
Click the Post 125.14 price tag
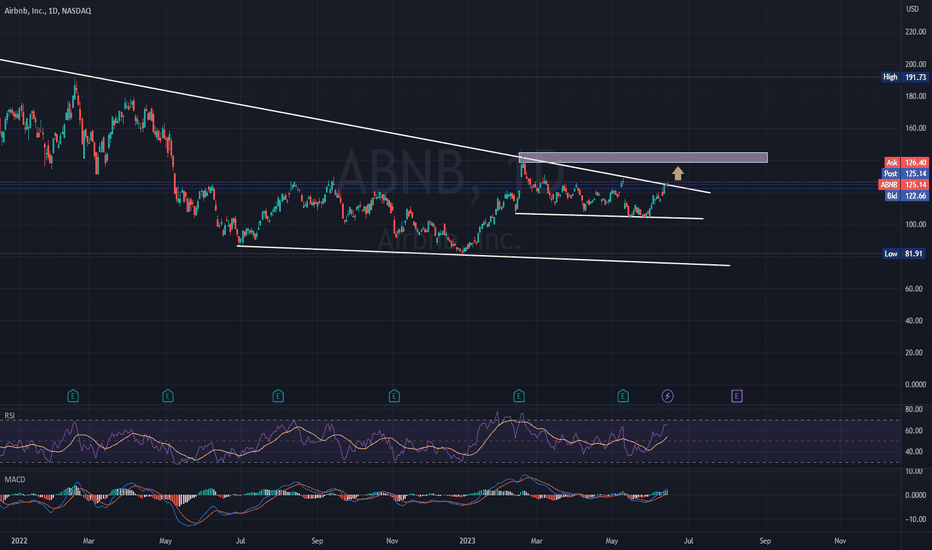pos(905,174)
